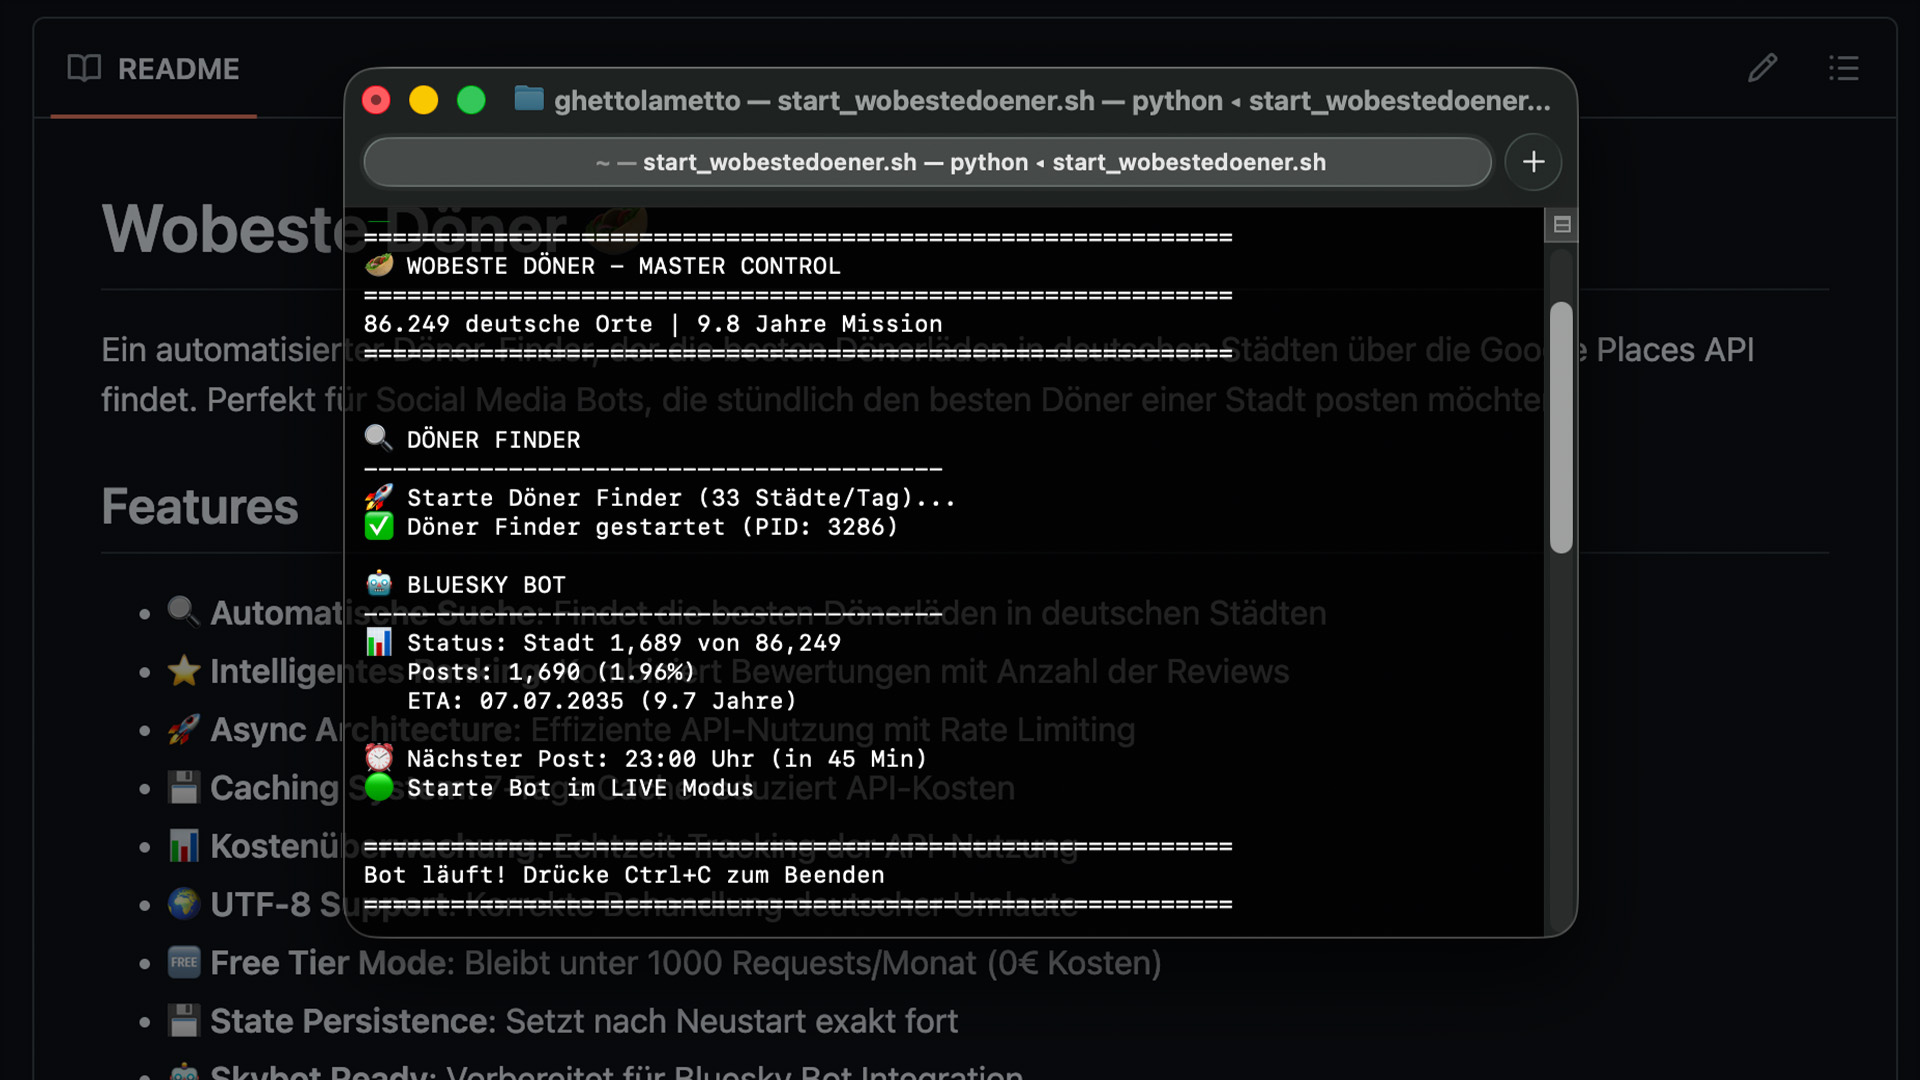Click the README edit pencil icon
This screenshot has width=1920, height=1080.
click(1762, 68)
